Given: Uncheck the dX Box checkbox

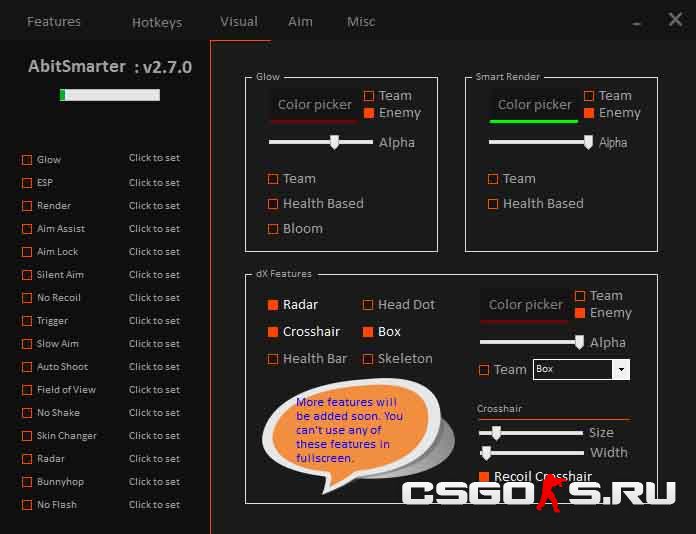Looking at the screenshot, I should (x=368, y=332).
